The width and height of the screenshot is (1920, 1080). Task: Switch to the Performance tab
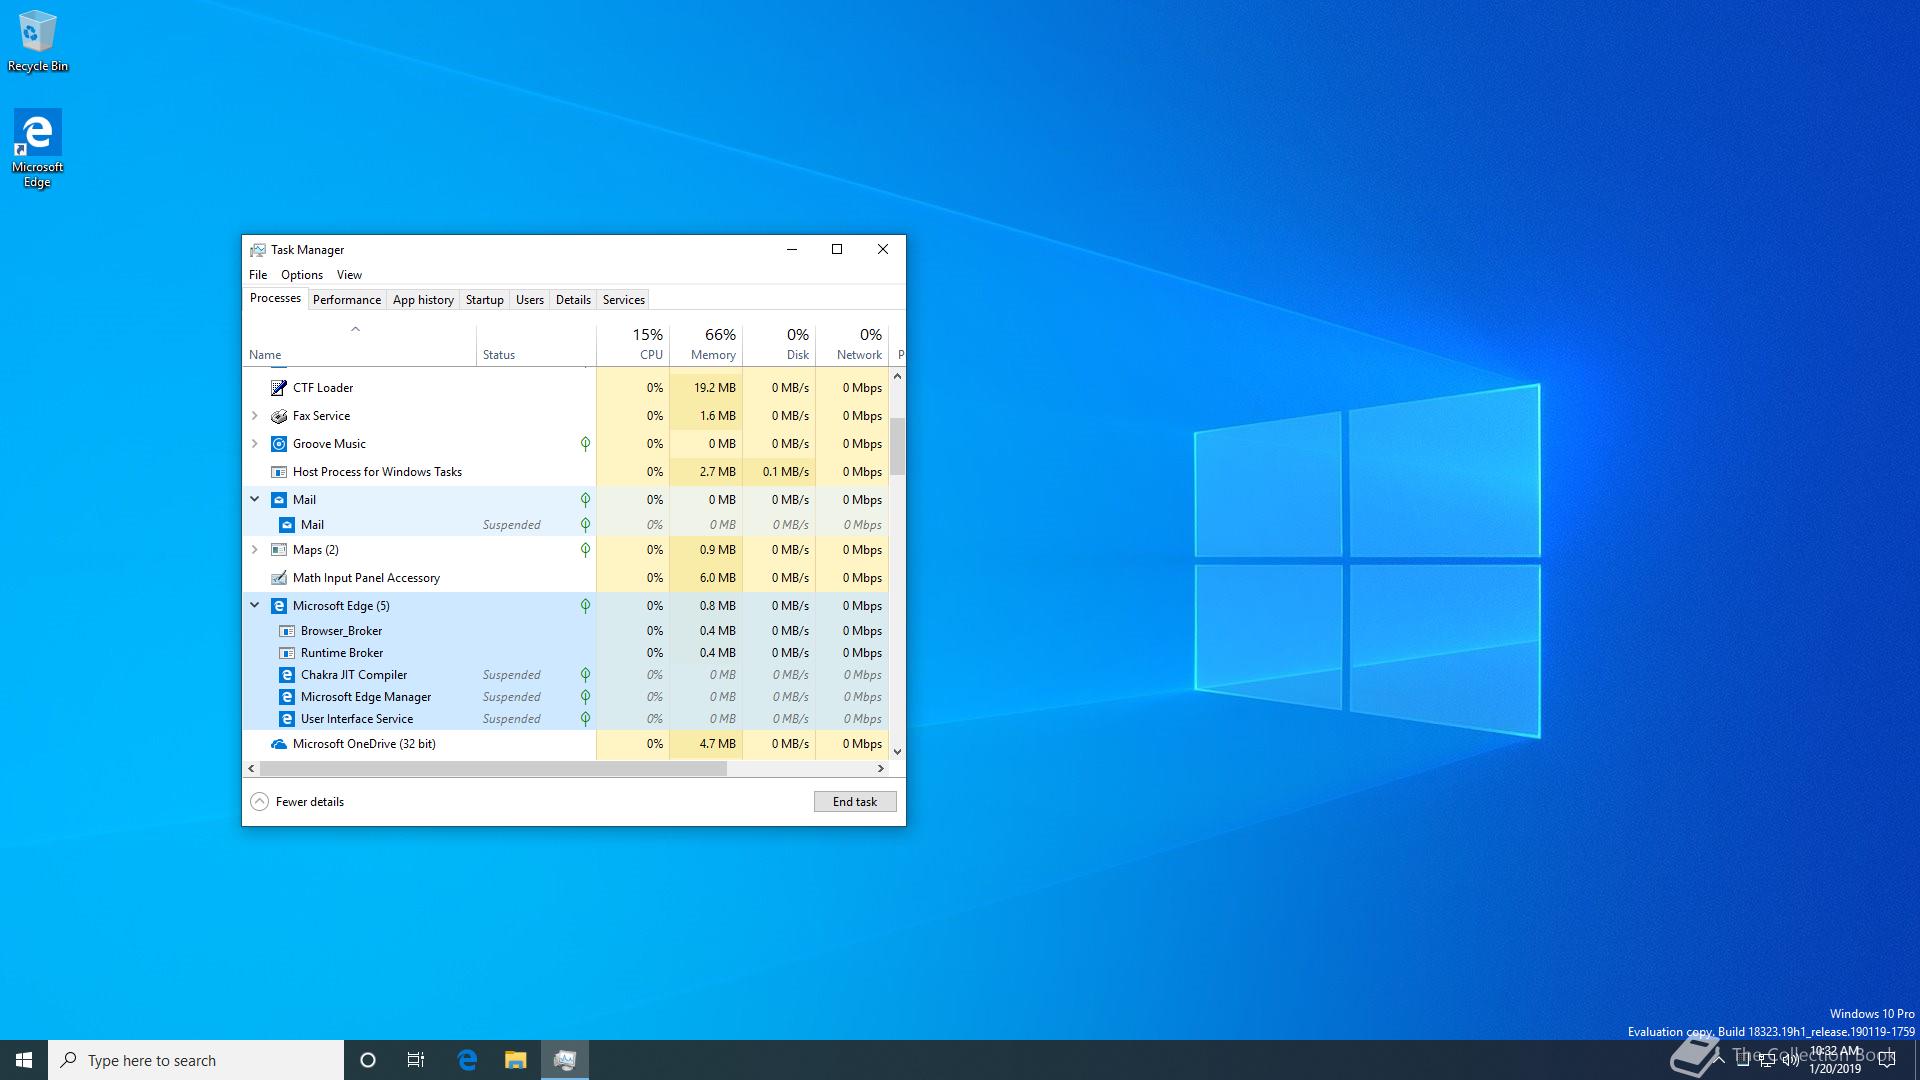(347, 300)
